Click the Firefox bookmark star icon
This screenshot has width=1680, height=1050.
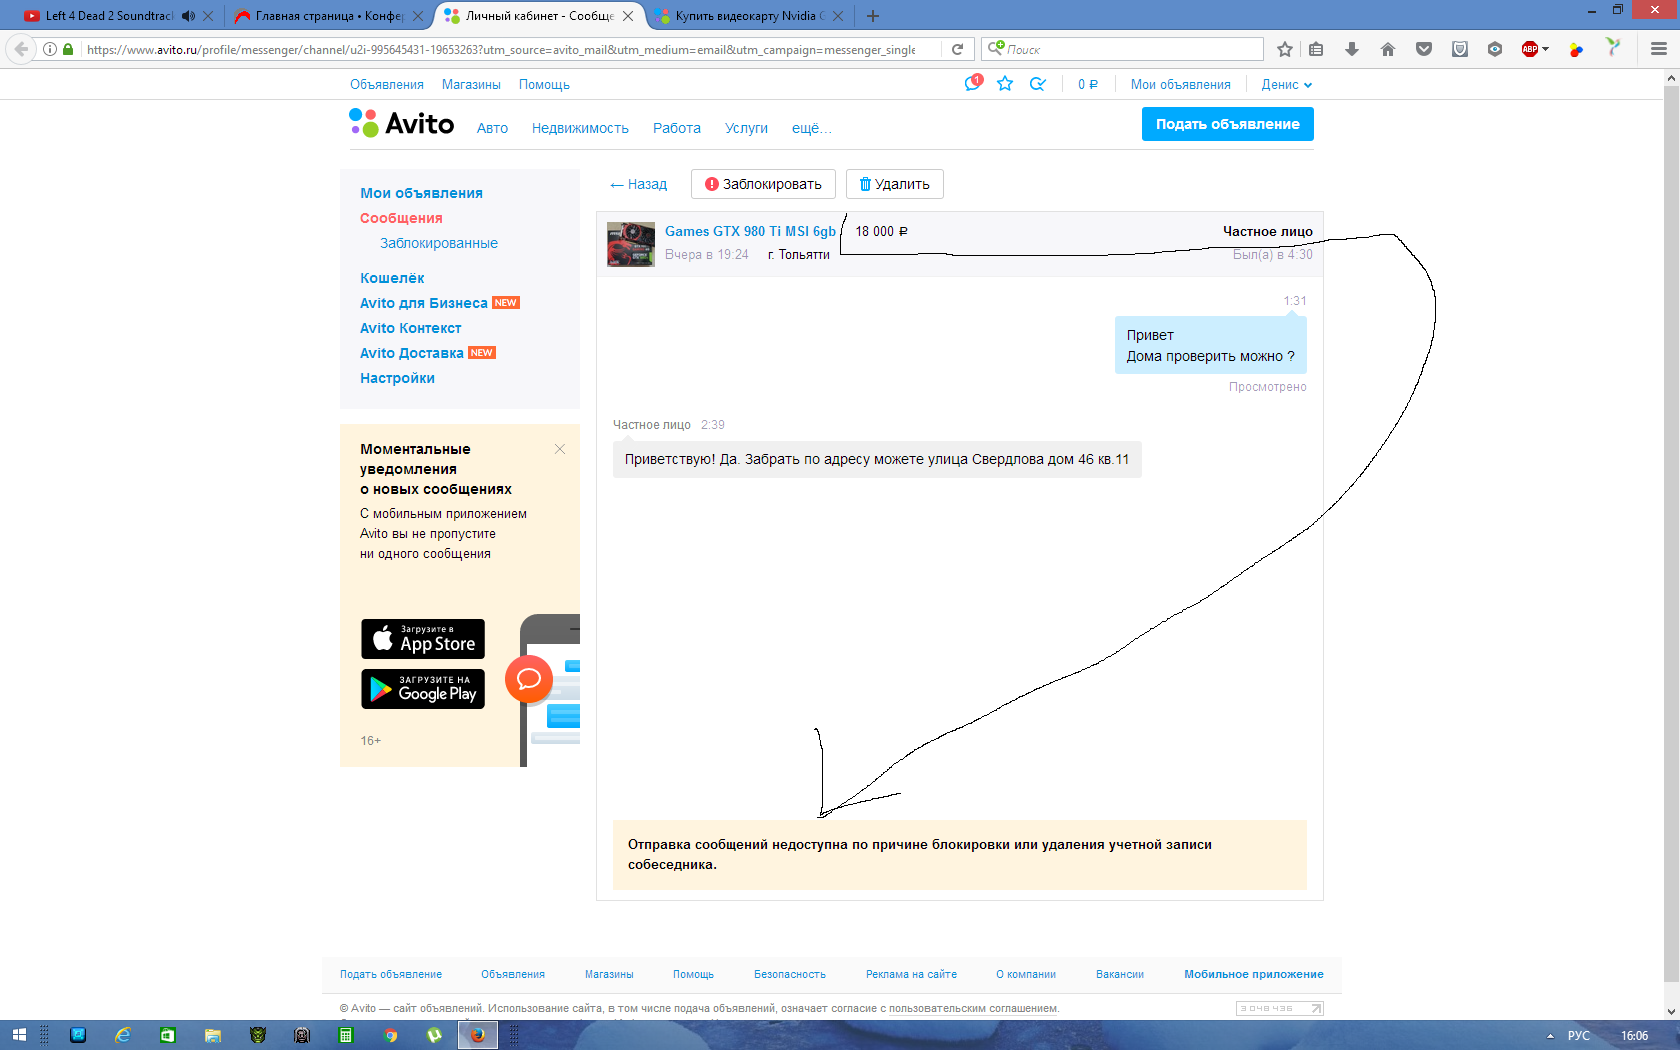tap(1285, 49)
